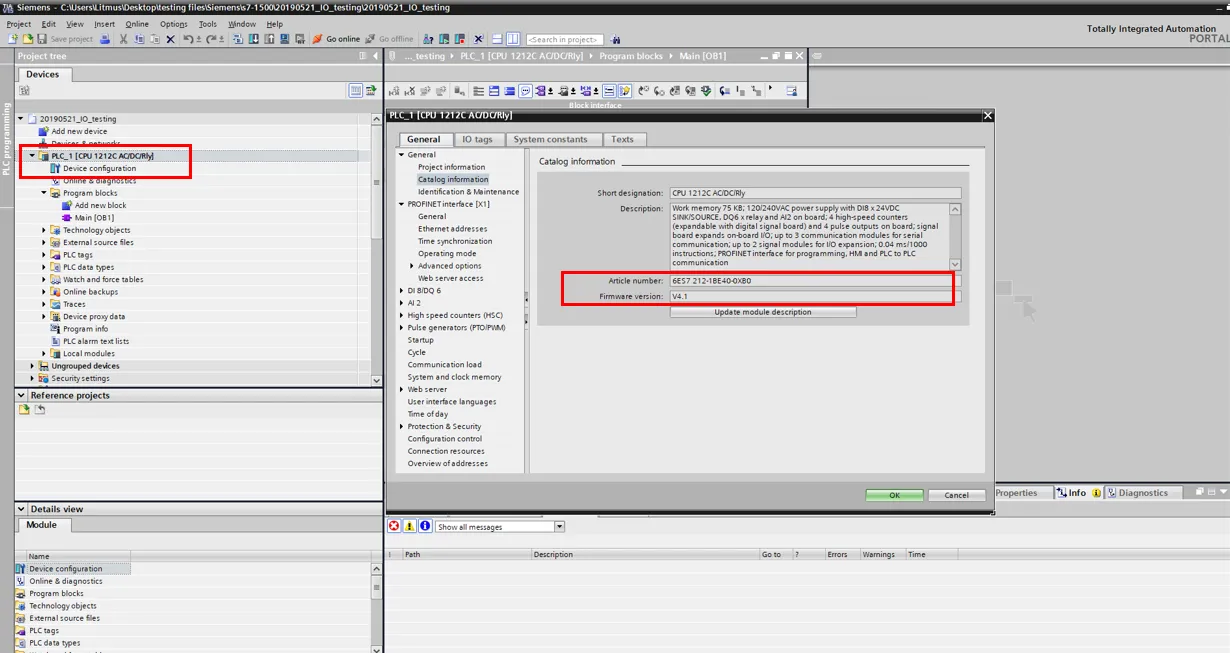
Task: Click the Upload from device icon
Action: [269, 39]
